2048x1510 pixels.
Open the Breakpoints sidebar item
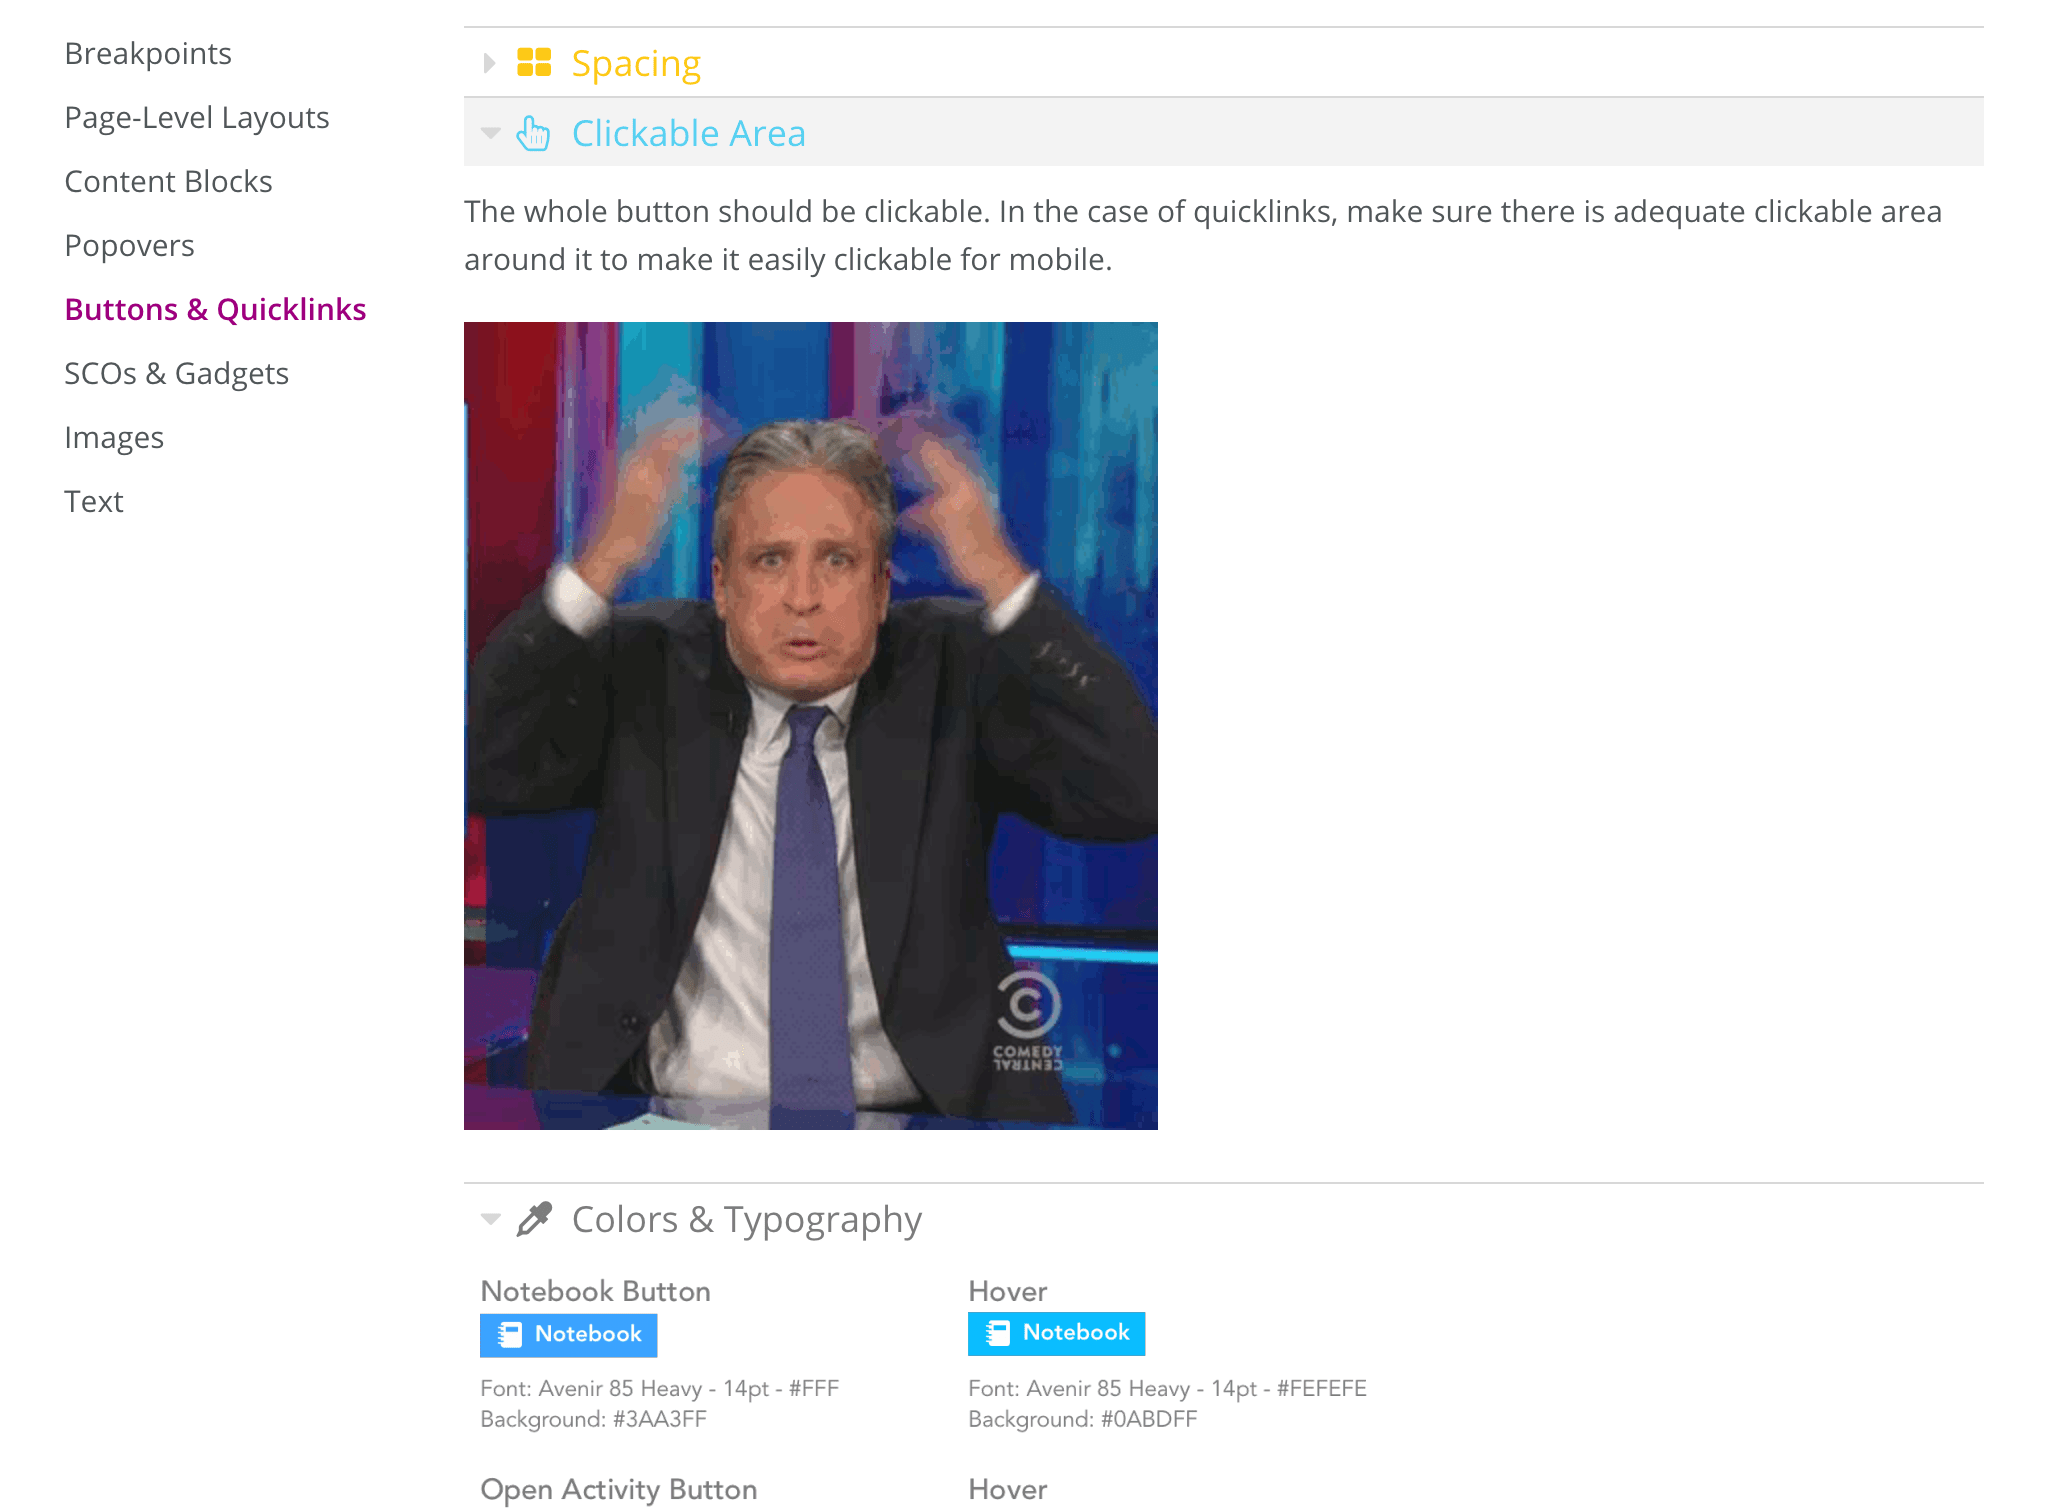click(x=148, y=53)
